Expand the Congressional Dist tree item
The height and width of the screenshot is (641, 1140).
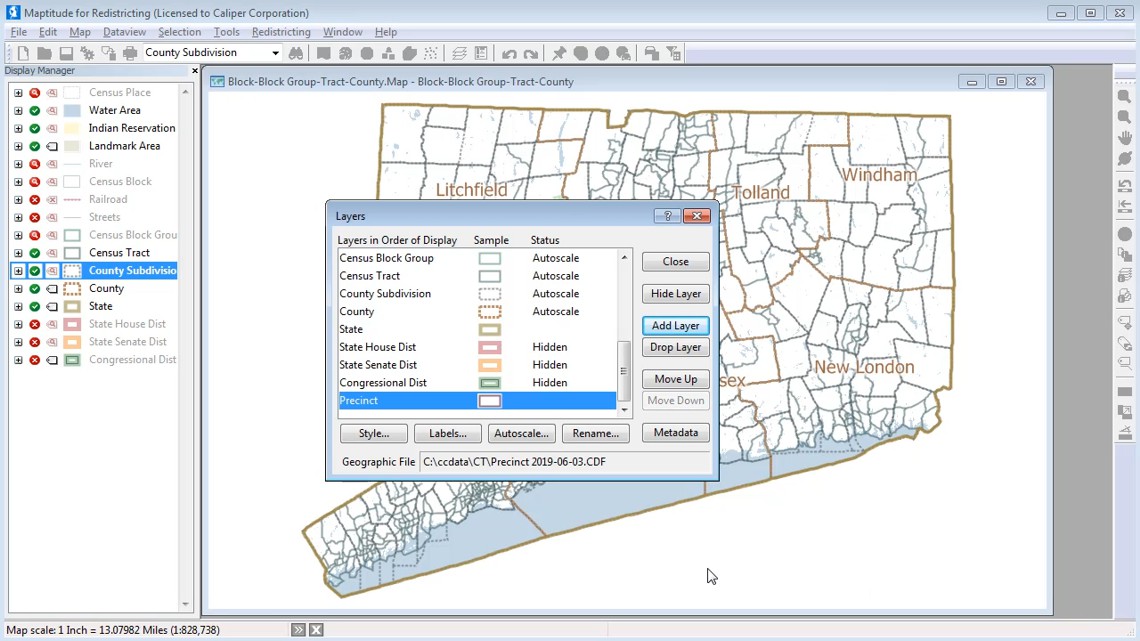click(x=18, y=359)
